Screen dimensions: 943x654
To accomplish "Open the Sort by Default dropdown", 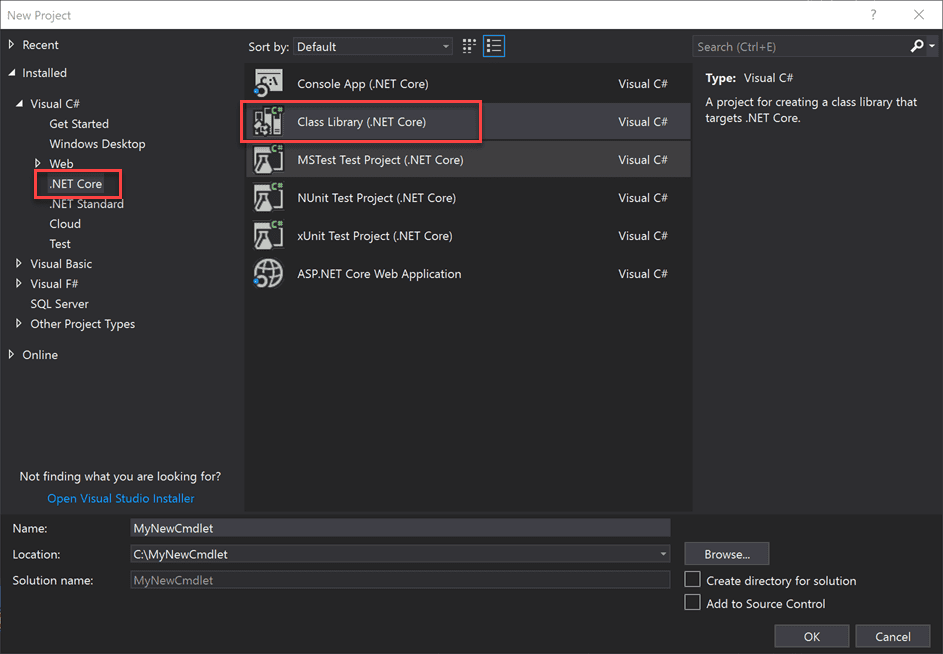I will [x=373, y=46].
